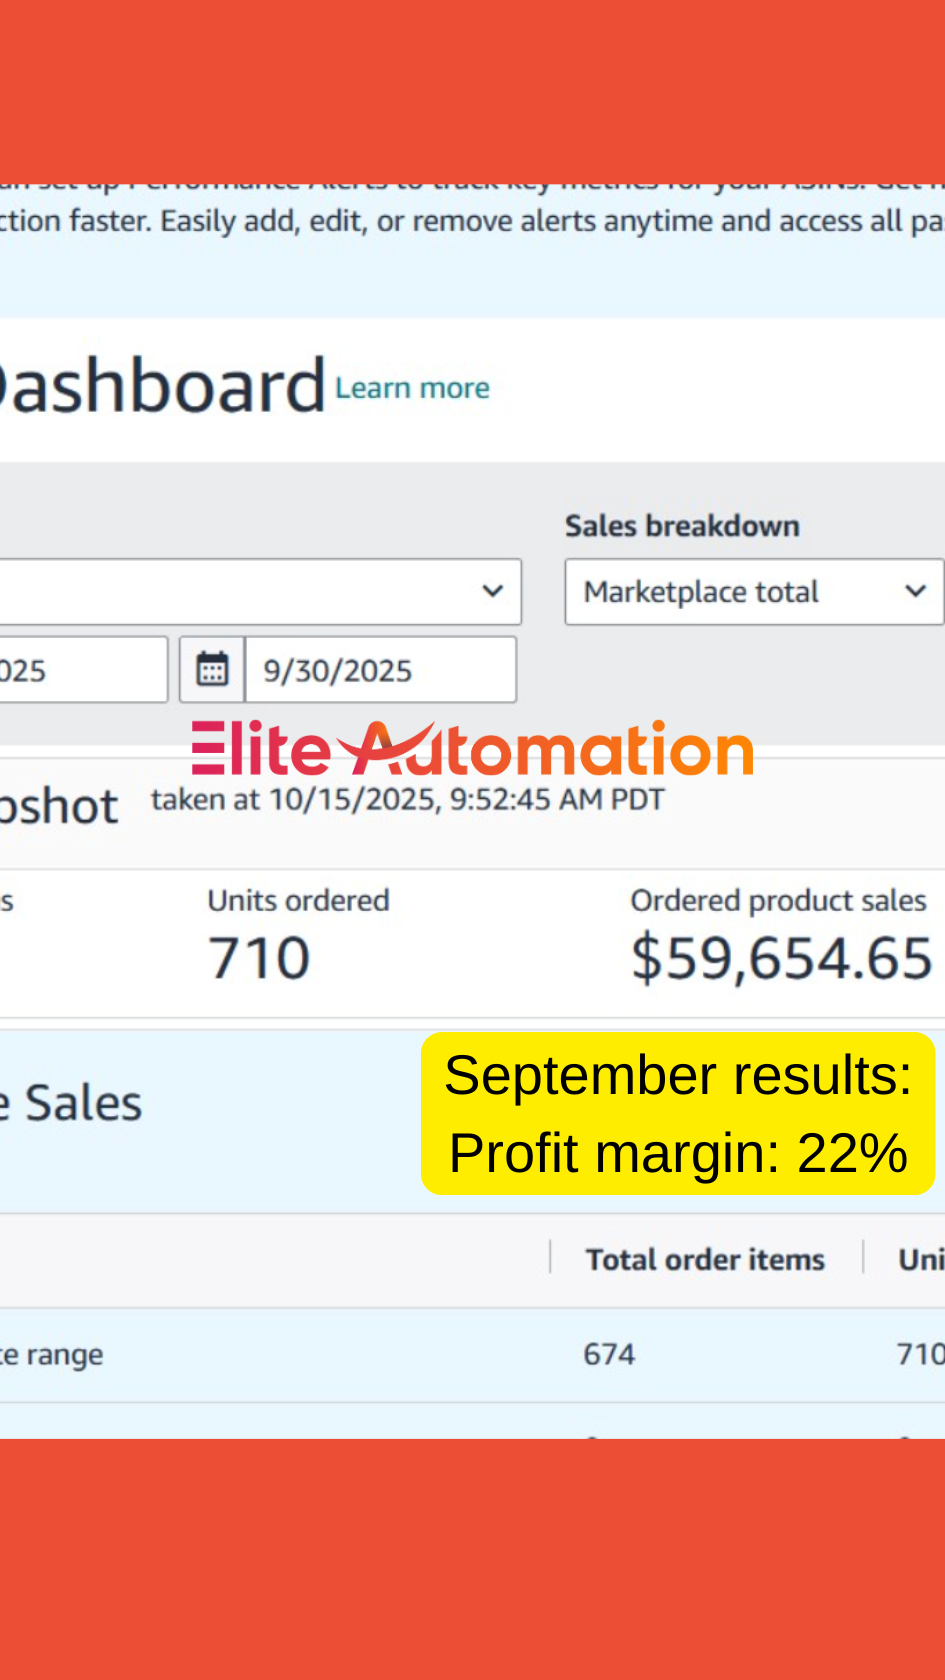Click the calendar icon beside 9/30/2025
945x1680 pixels.
[x=212, y=669]
